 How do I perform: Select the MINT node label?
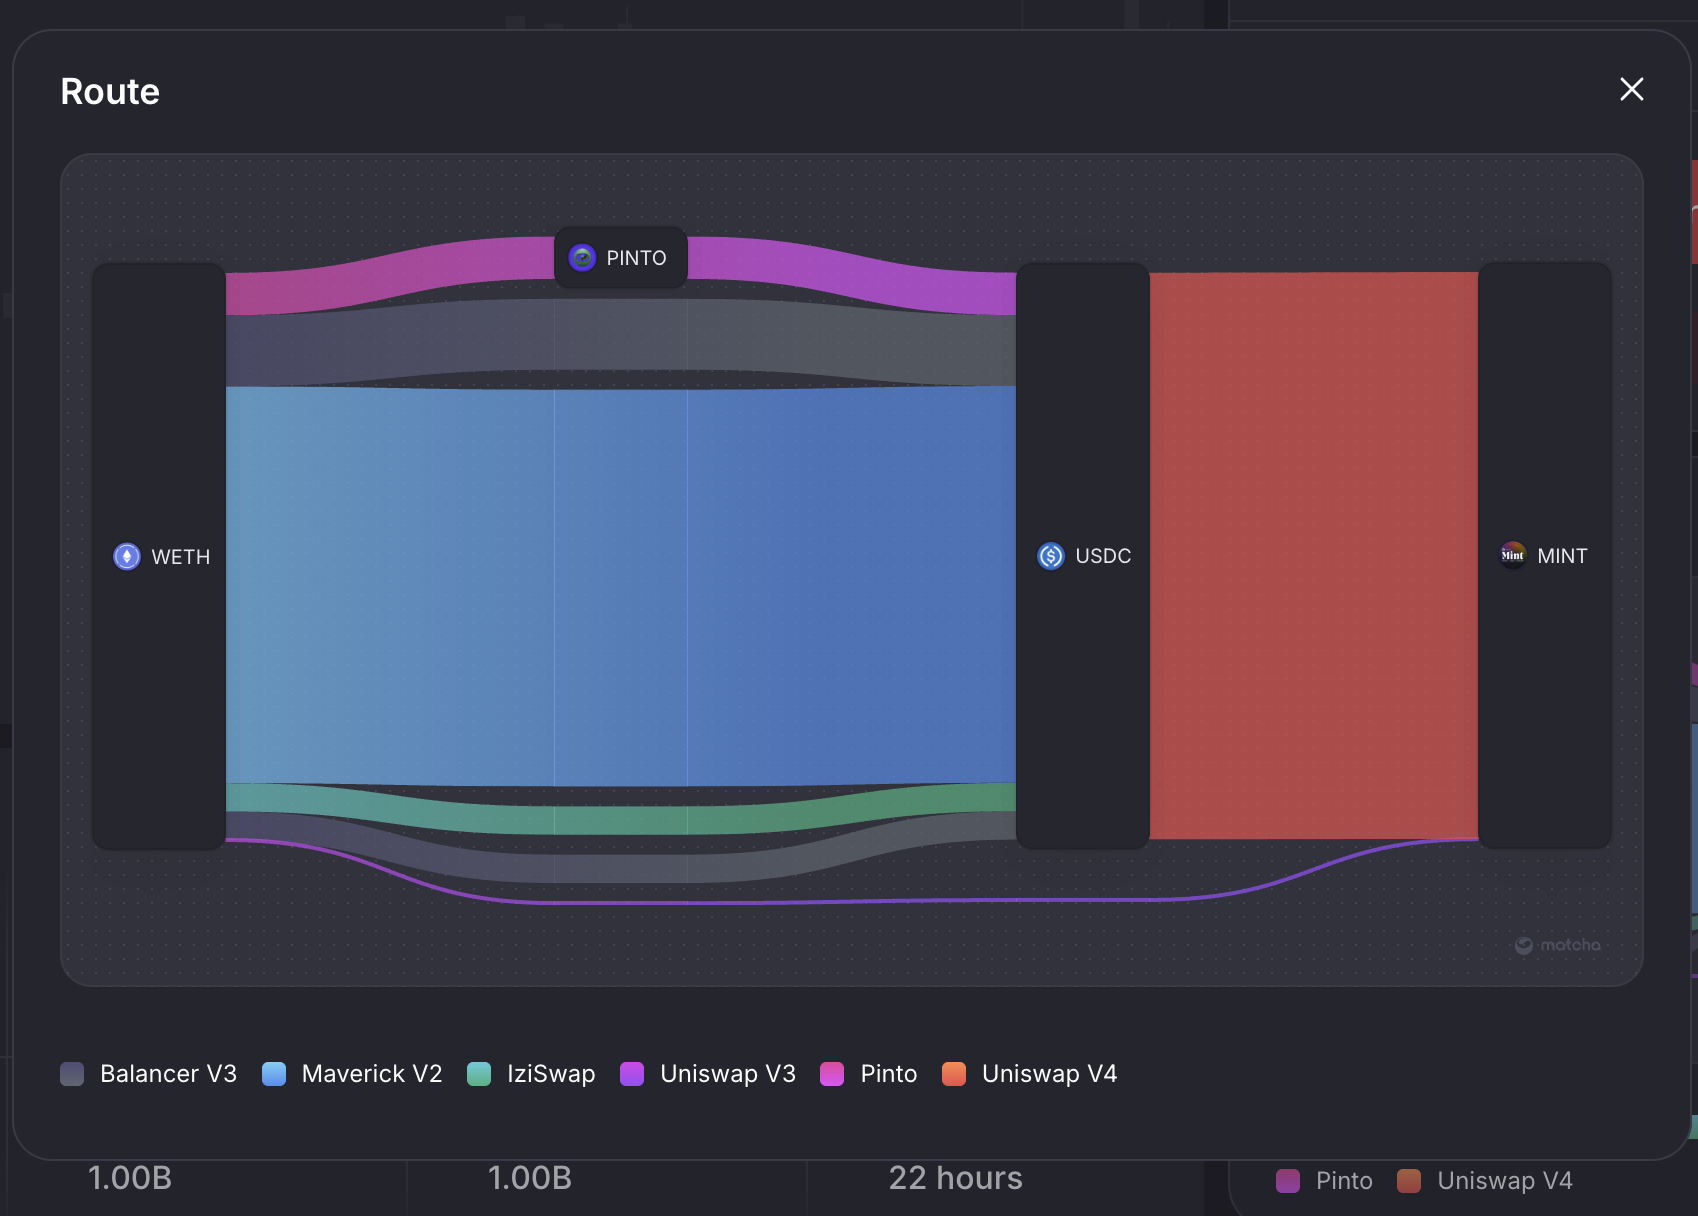[1562, 556]
